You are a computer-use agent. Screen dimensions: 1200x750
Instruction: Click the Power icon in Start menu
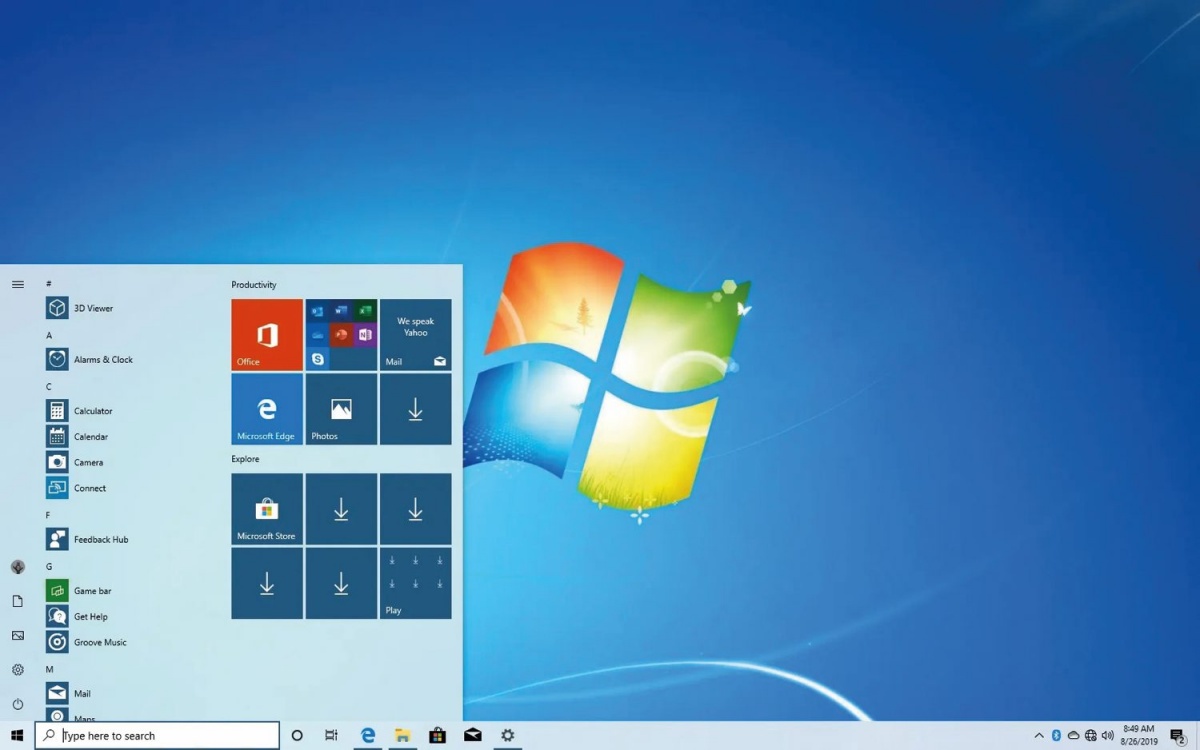click(17, 704)
